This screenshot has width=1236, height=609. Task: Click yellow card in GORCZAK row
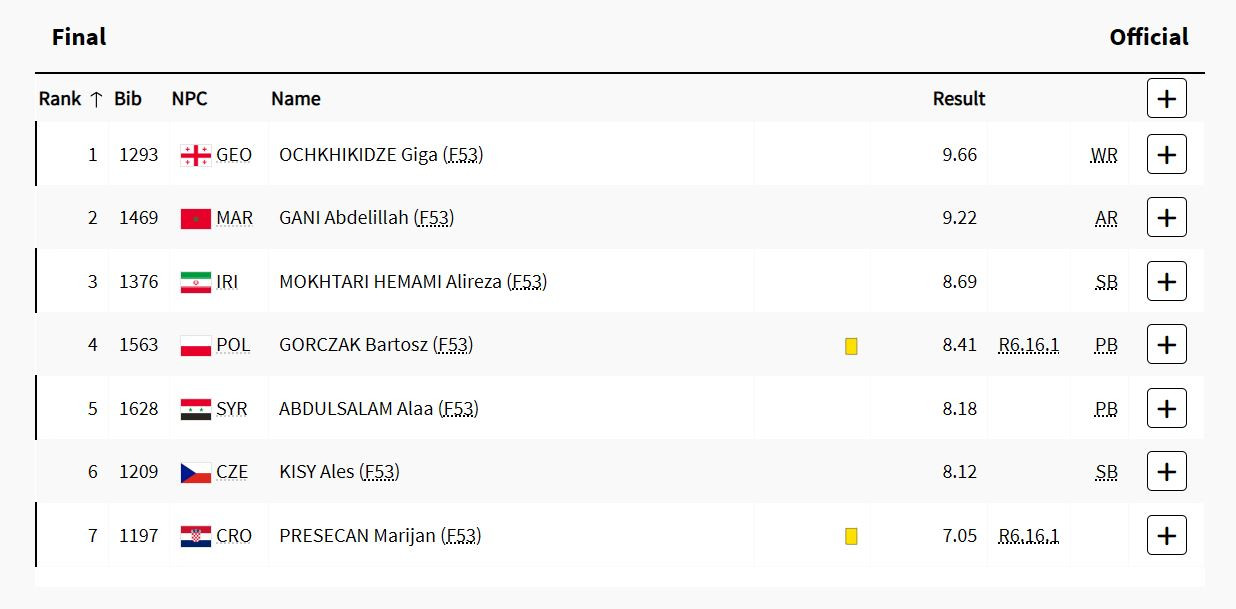coord(851,346)
